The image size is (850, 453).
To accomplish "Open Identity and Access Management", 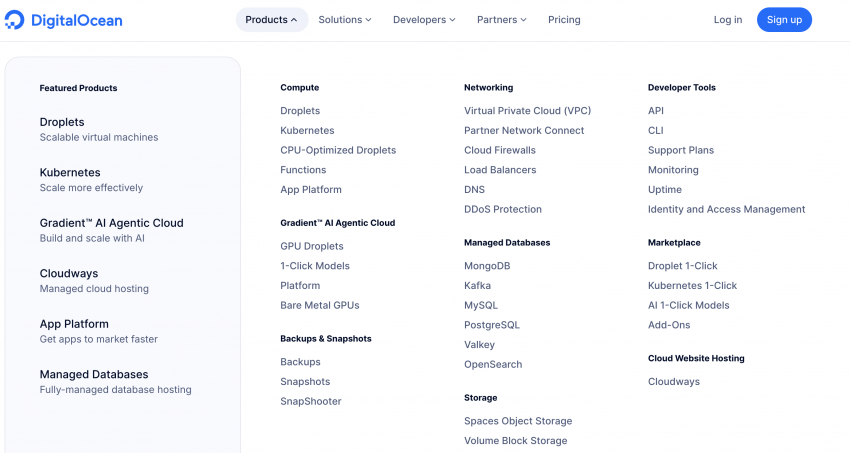I will [x=726, y=209].
